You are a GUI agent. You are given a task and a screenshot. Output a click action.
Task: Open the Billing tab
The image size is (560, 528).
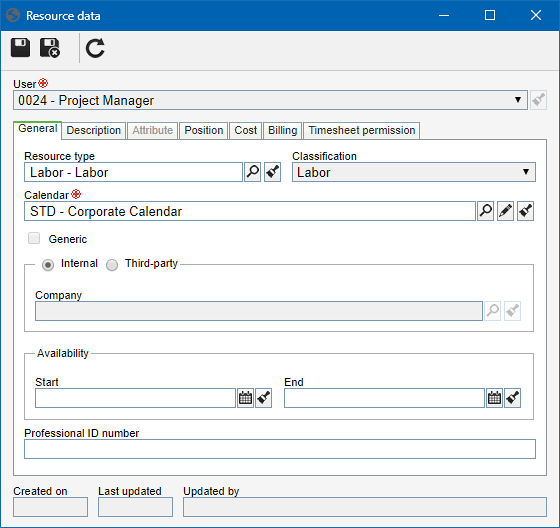(282, 130)
